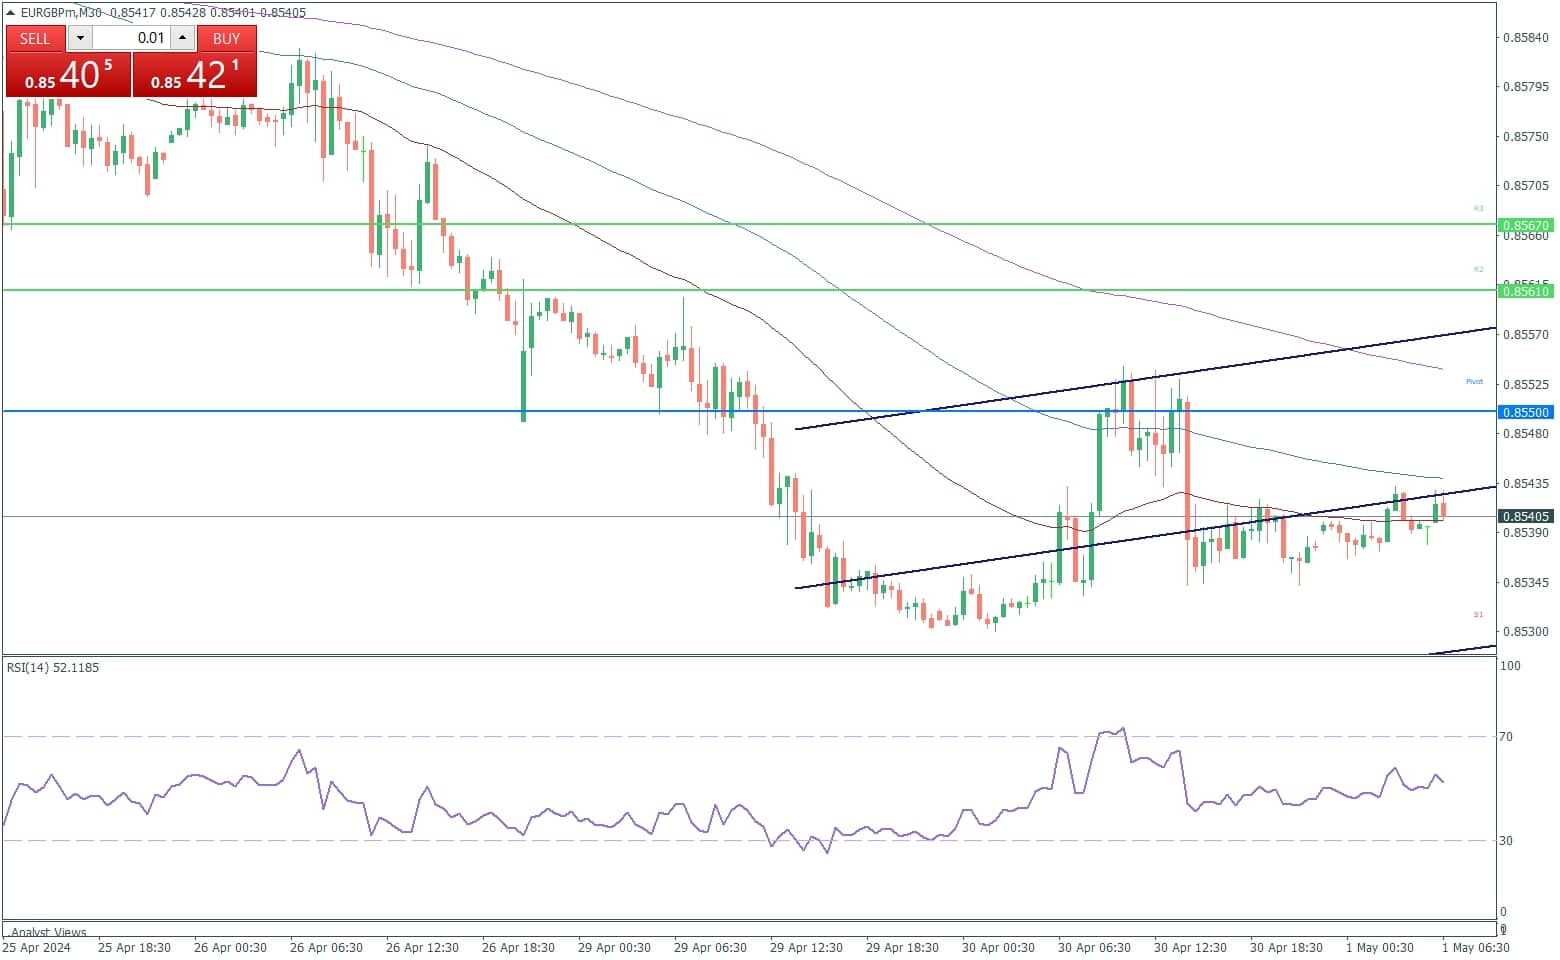1560x960 pixels.
Task: Click the 0.85345 price axis value
Action: tap(1526, 583)
